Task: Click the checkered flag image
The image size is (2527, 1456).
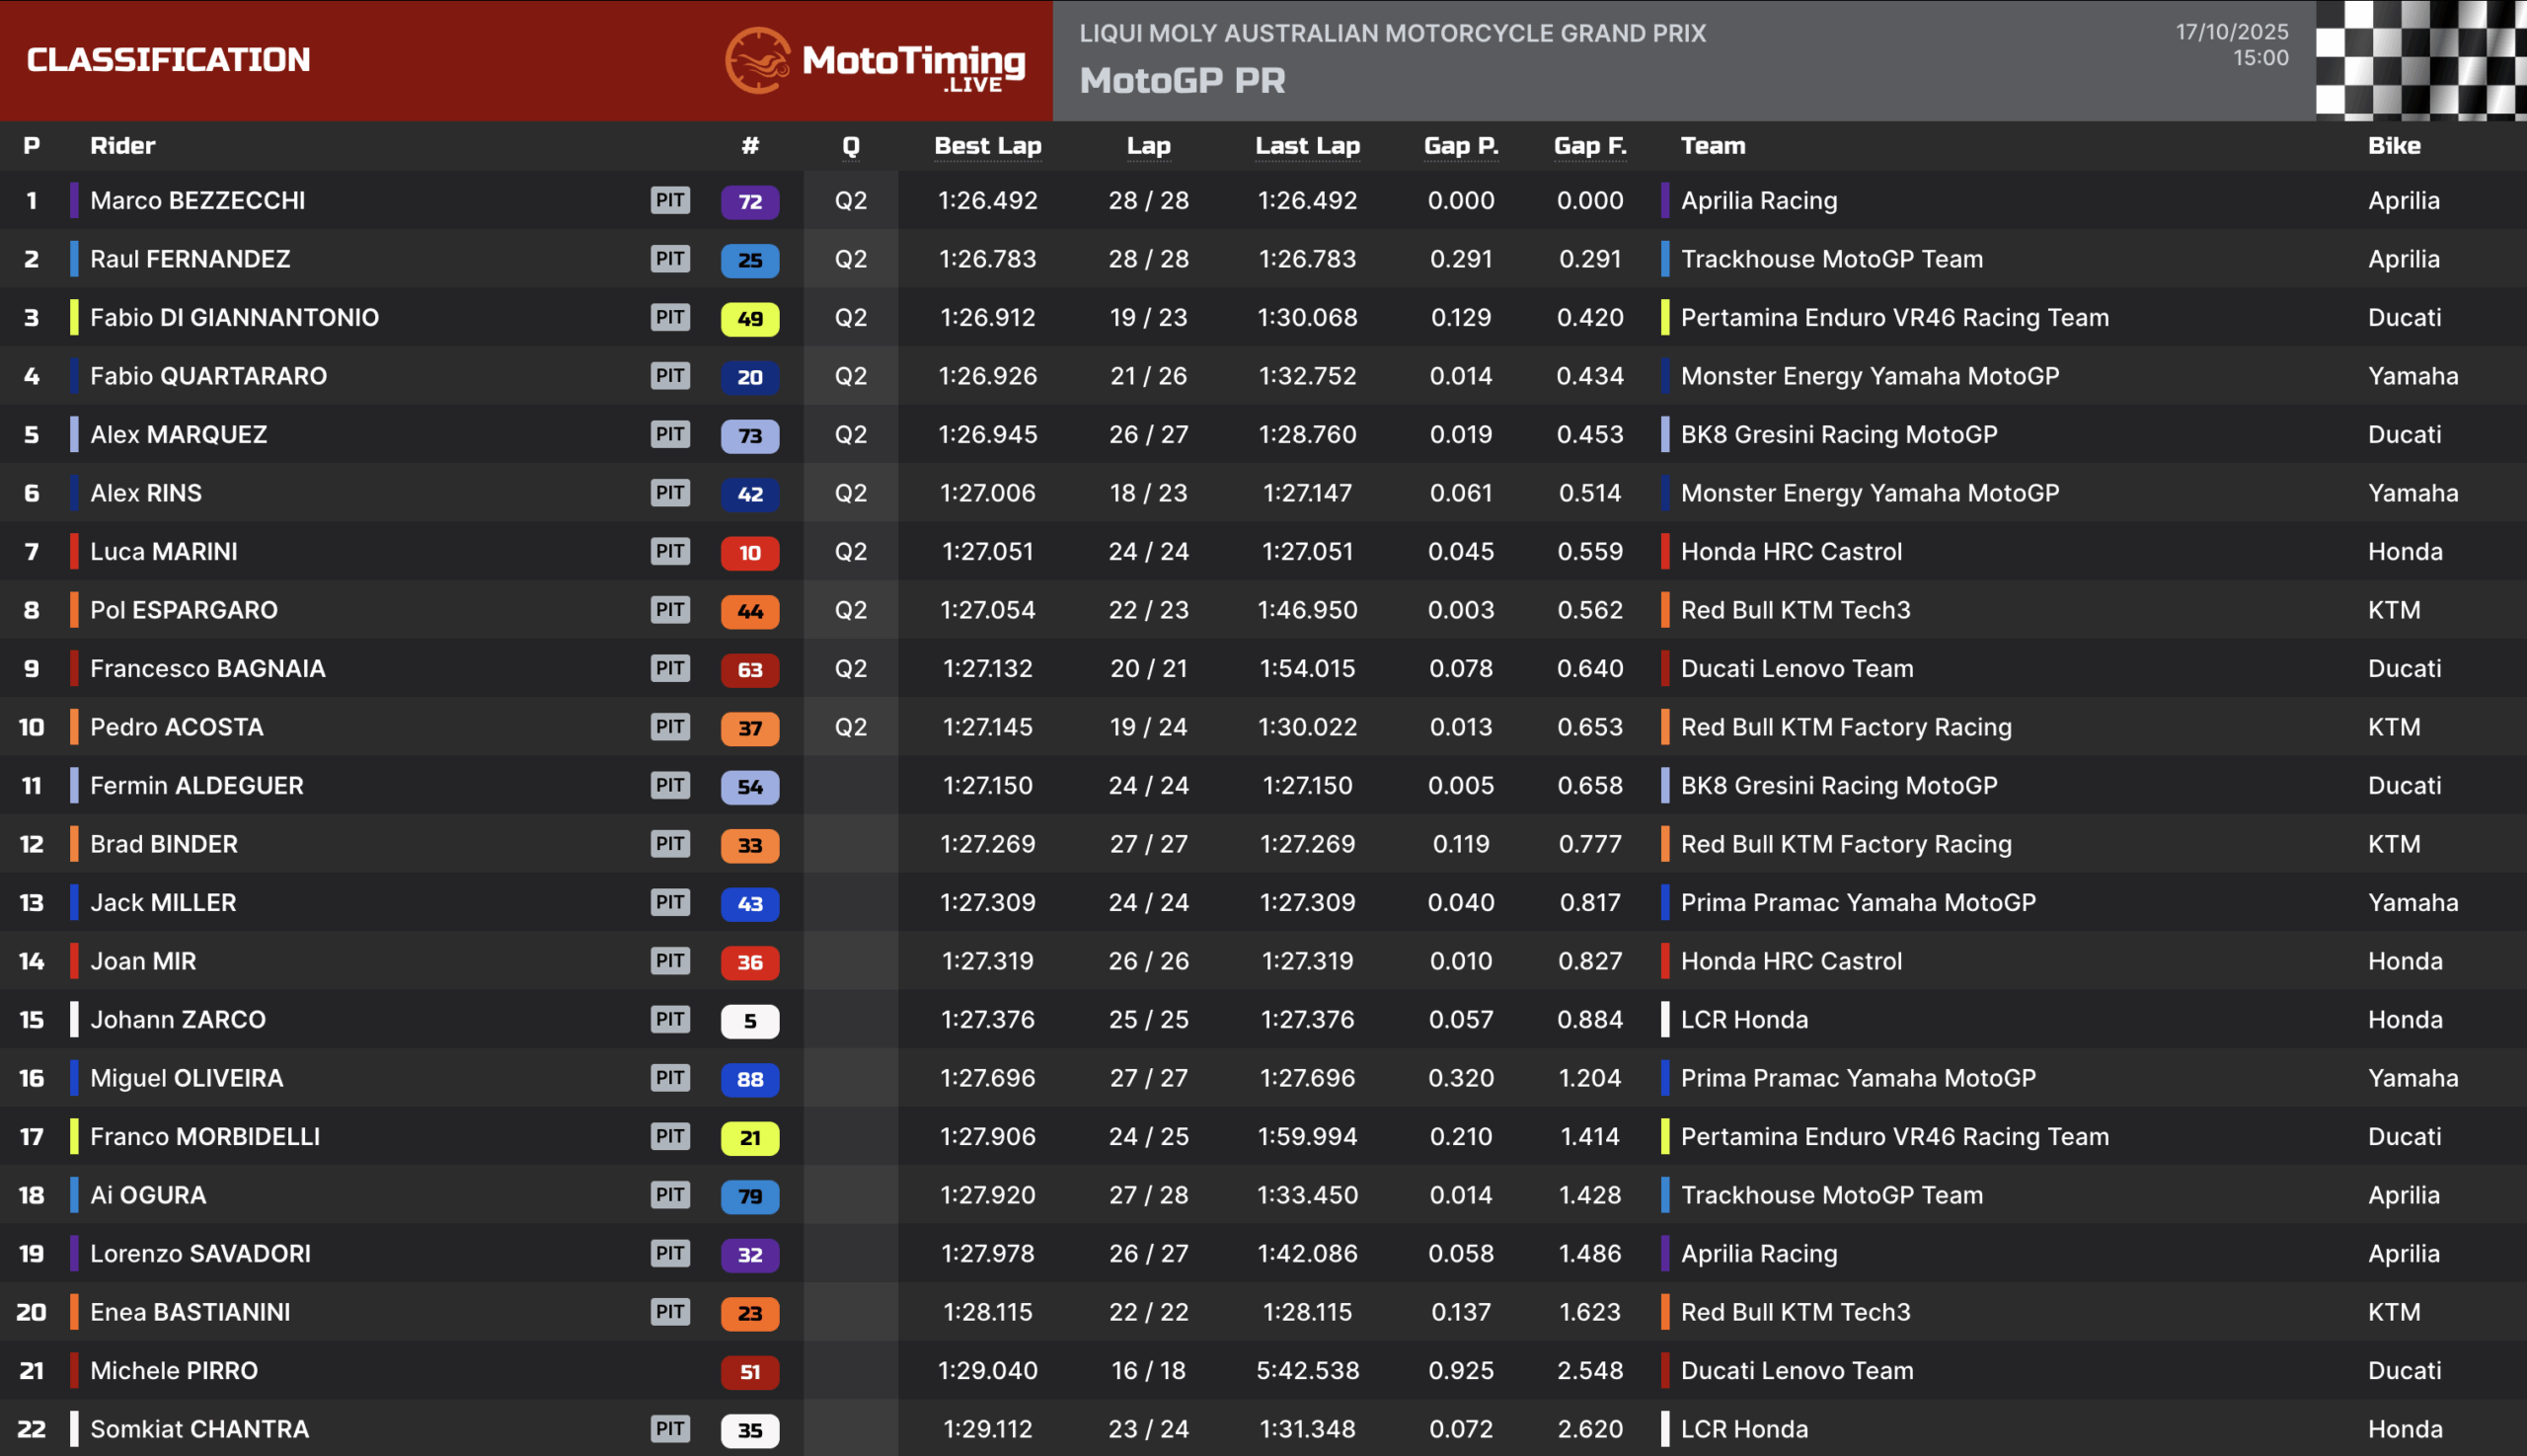Action: point(2420,60)
